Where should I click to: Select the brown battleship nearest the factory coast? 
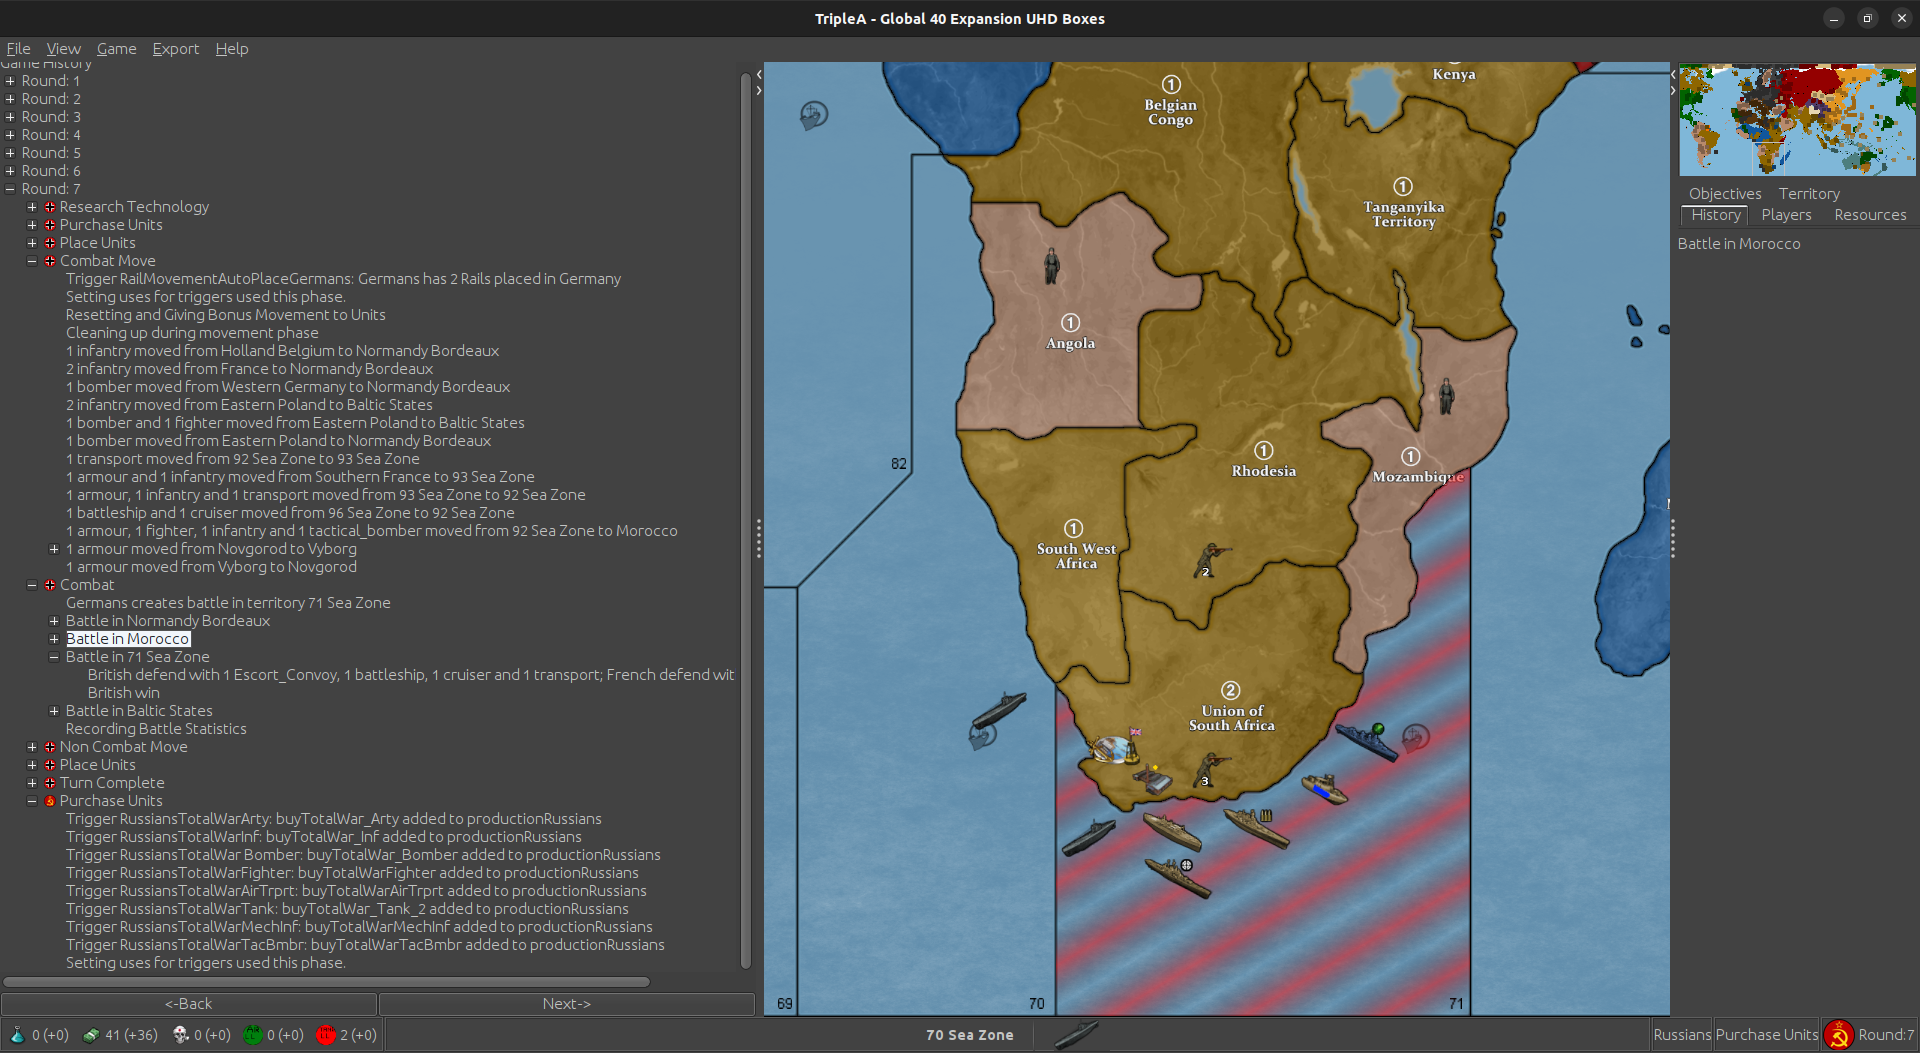[1172, 830]
